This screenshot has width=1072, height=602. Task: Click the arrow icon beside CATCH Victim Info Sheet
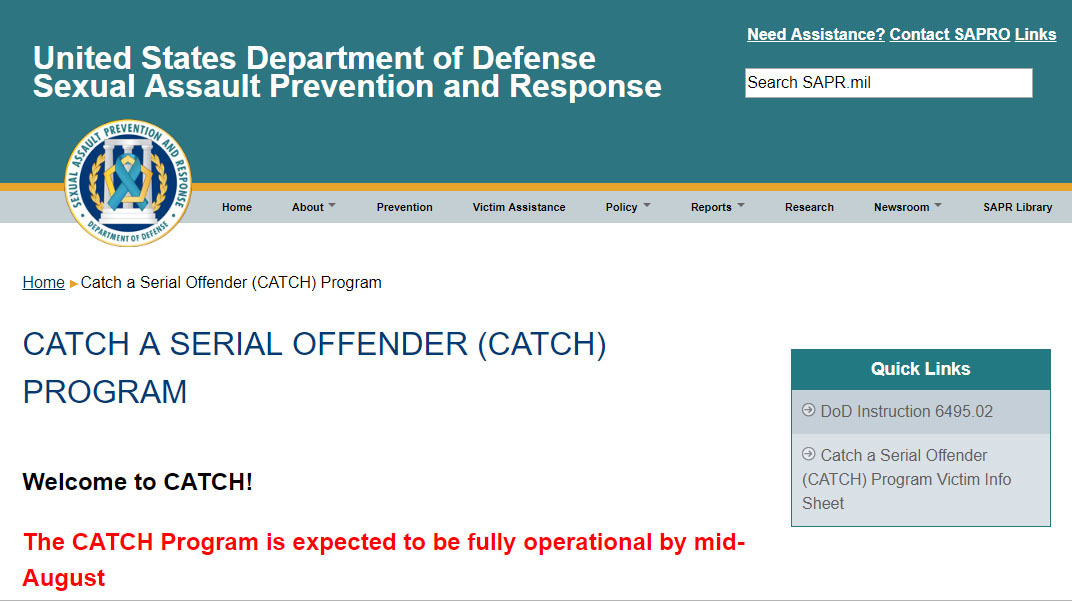(807, 455)
